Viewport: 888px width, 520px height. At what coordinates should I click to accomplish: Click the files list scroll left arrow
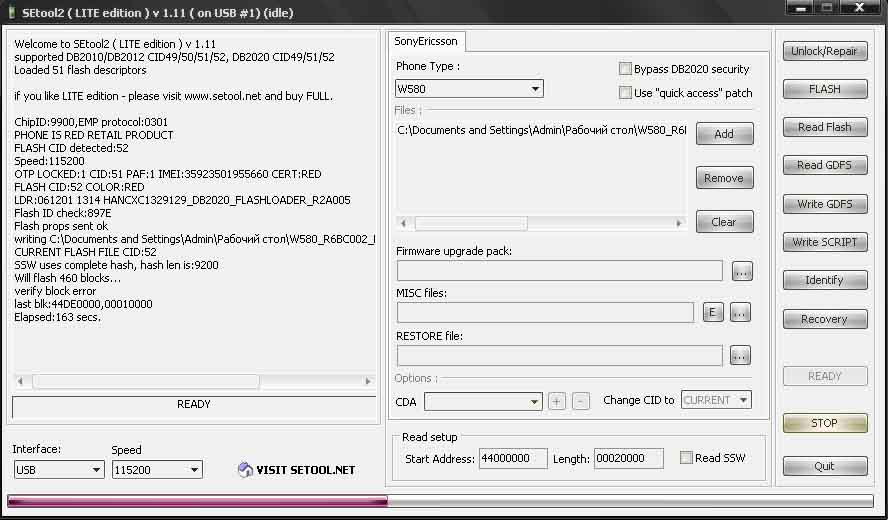(x=403, y=223)
